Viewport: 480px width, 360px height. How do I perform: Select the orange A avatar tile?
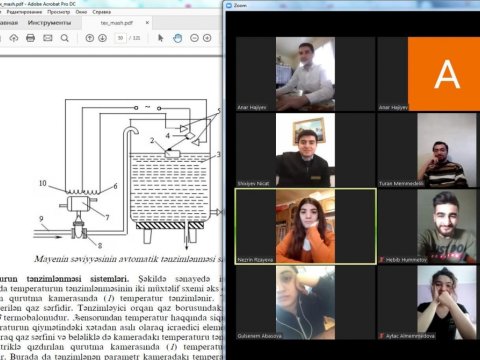pyautogui.click(x=444, y=74)
